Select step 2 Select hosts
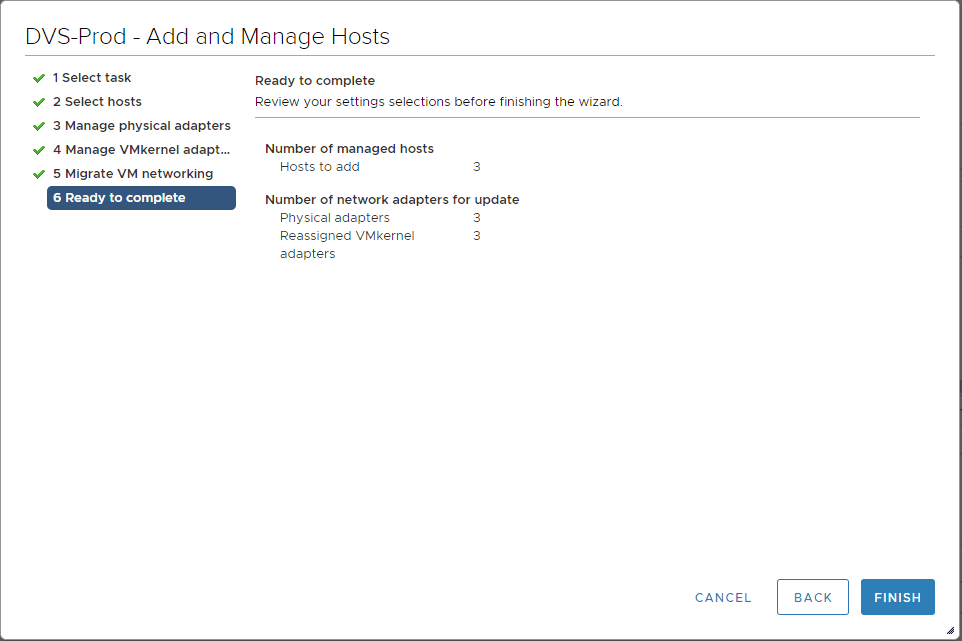The image size is (962, 641). click(97, 101)
